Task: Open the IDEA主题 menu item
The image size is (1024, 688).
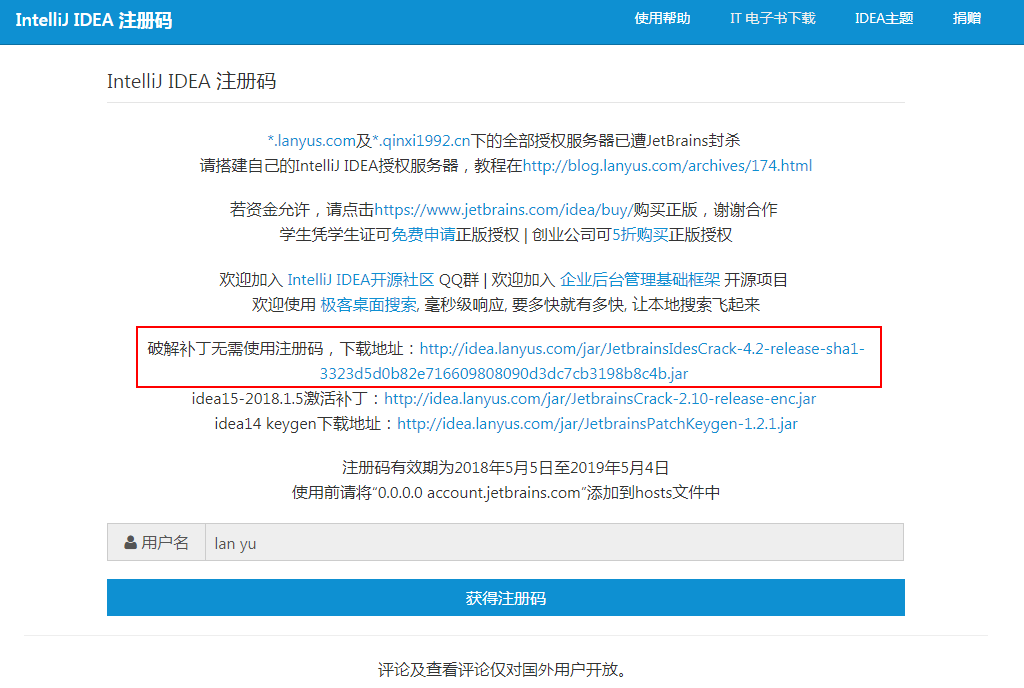Action: (884, 18)
